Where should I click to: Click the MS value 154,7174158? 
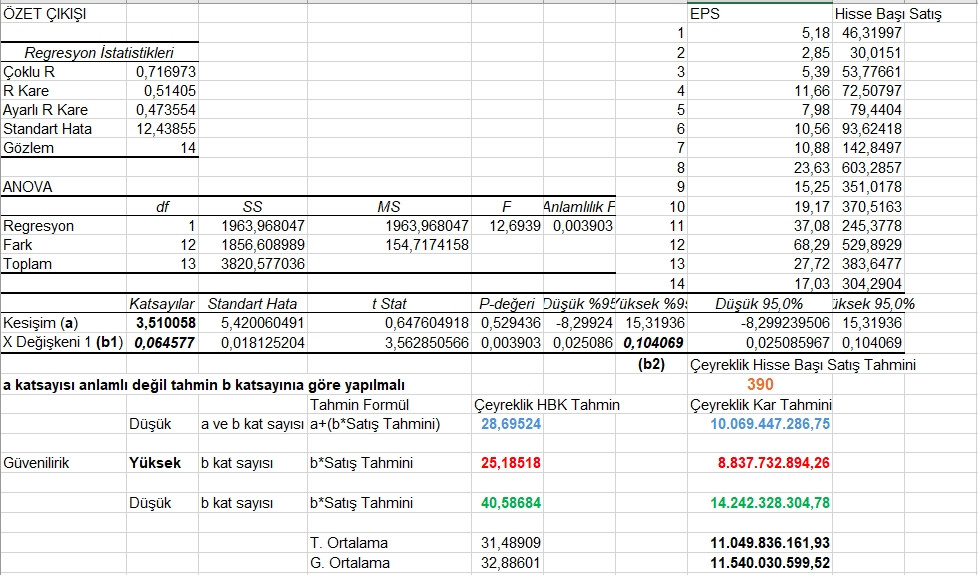point(427,245)
